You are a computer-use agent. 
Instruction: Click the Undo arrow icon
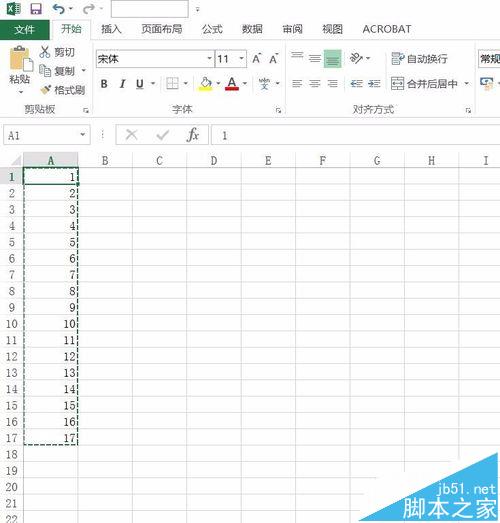pos(58,9)
